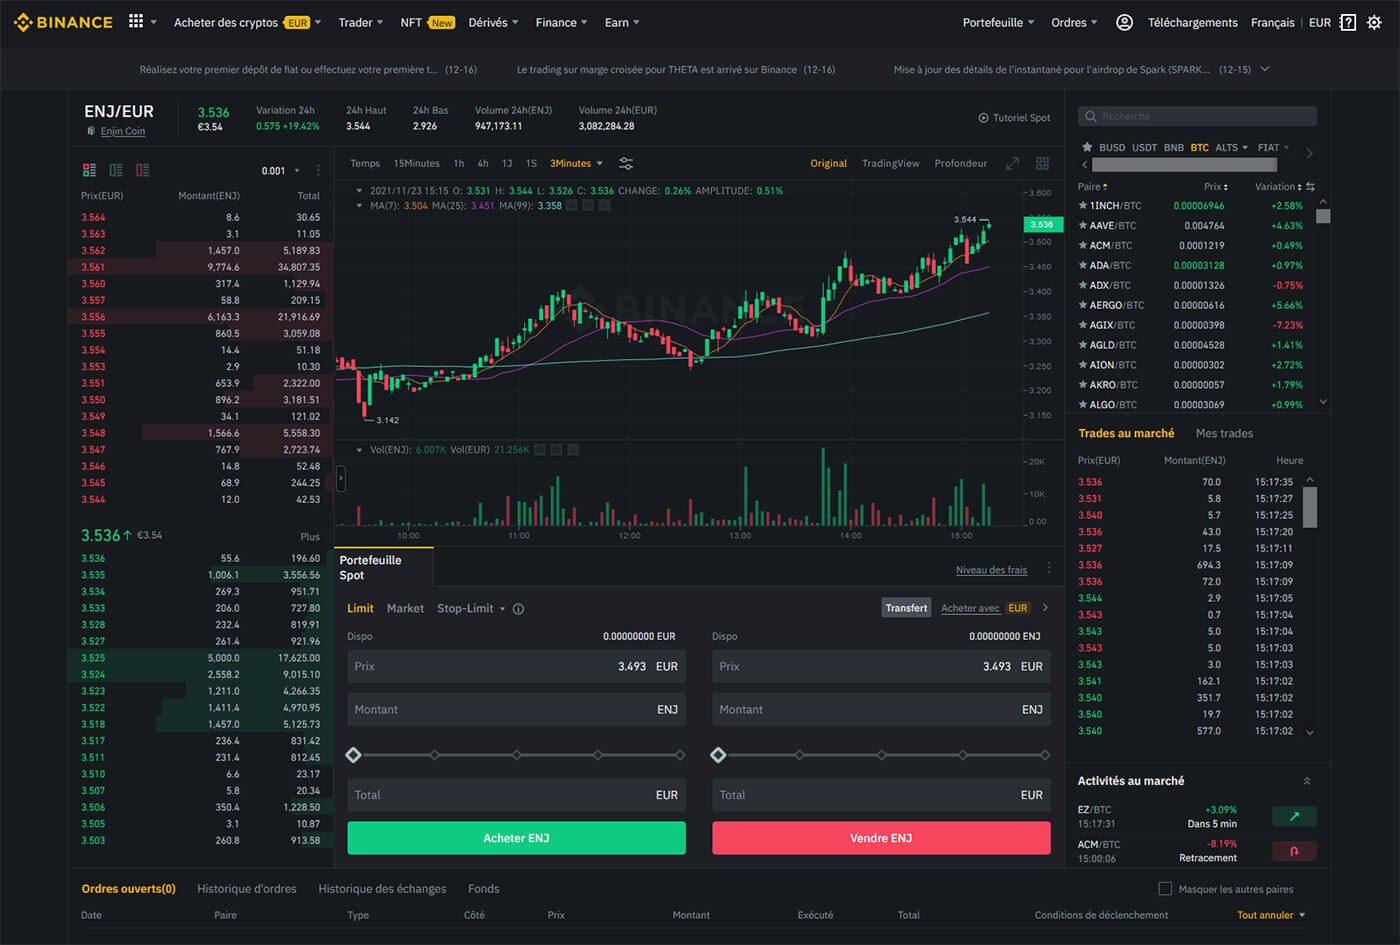
Task: Open settings gear in top bar
Action: click(x=1375, y=22)
